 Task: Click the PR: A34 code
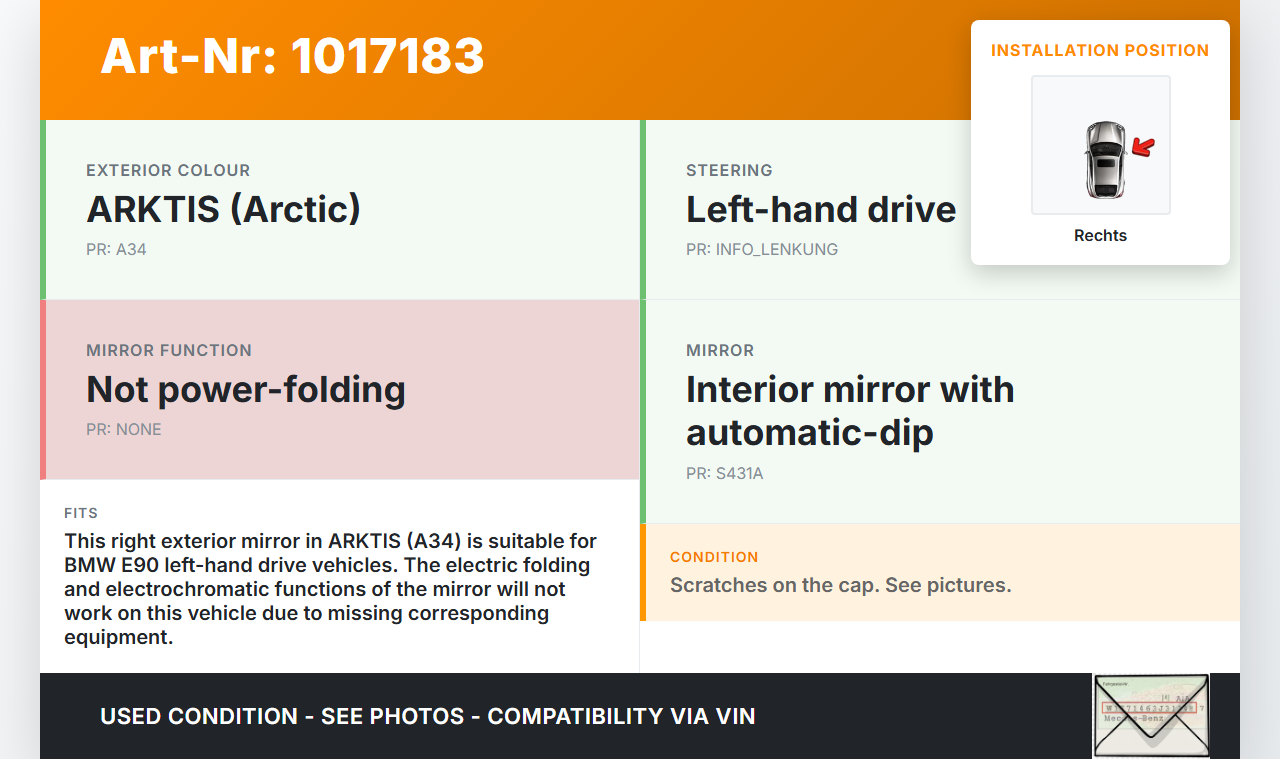[x=116, y=249]
